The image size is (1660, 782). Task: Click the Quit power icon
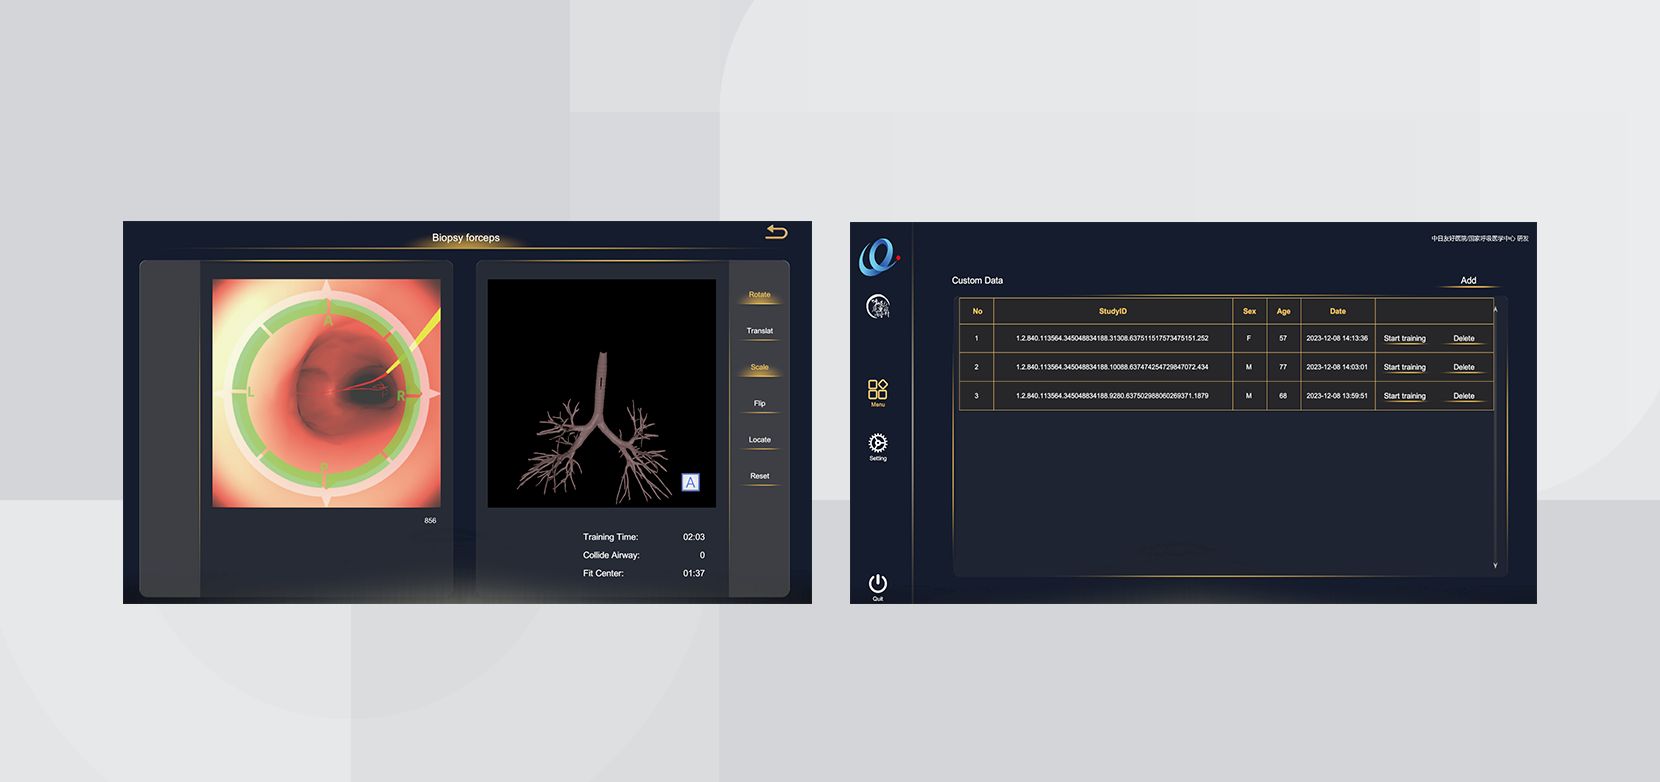877,586
